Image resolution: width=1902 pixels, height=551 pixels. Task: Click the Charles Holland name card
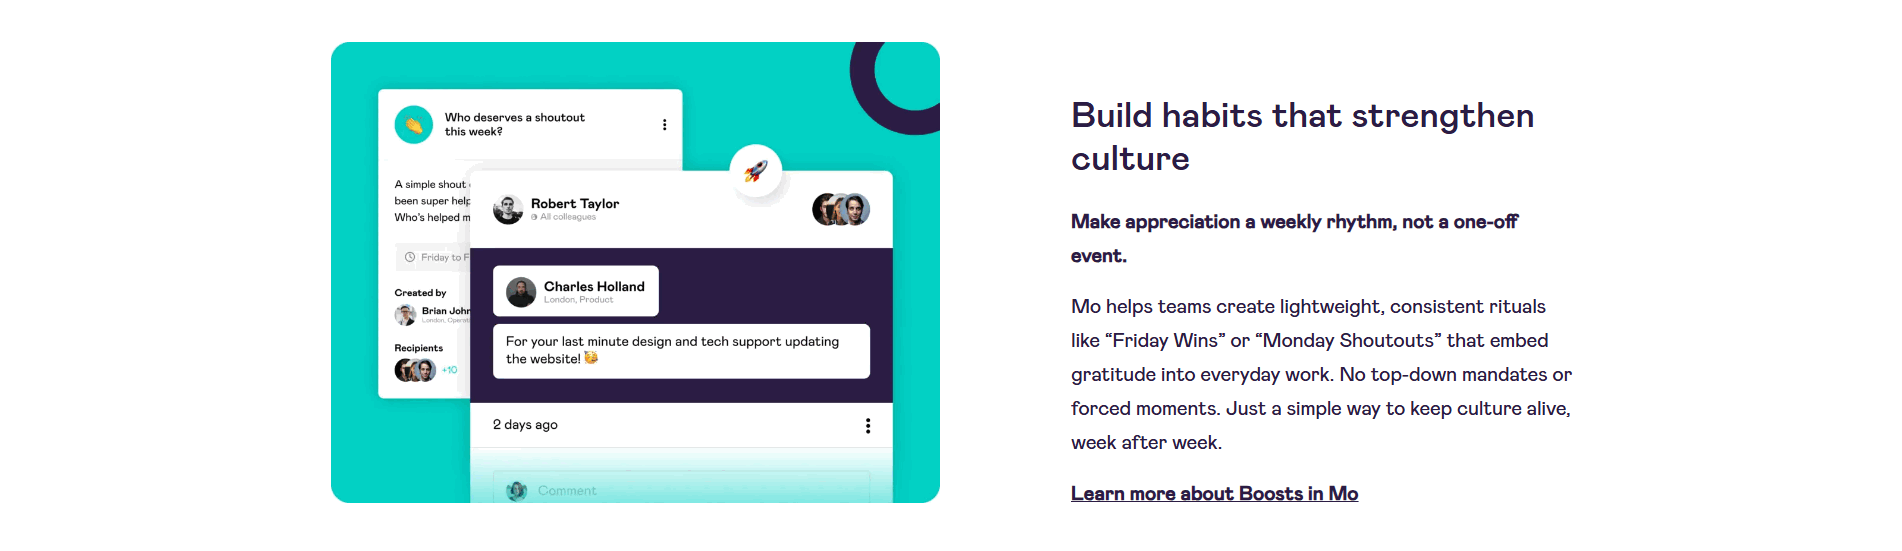576,291
